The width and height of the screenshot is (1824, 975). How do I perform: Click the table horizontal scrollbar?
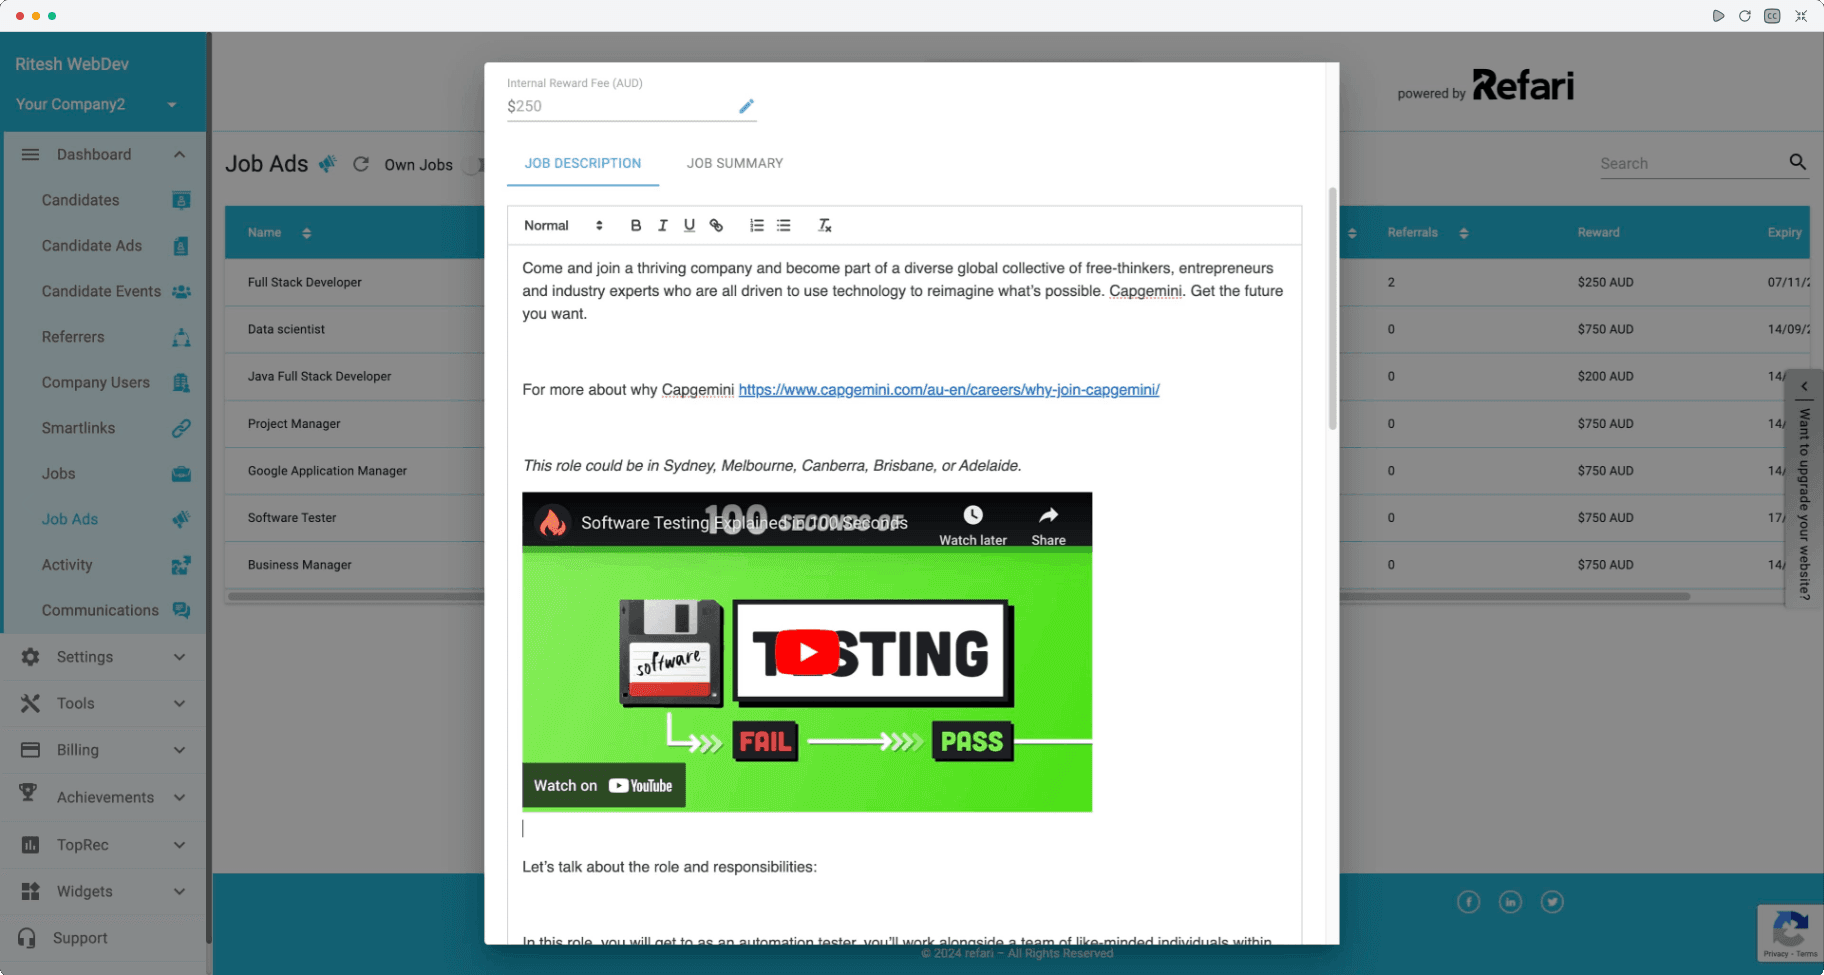pyautogui.click(x=958, y=597)
